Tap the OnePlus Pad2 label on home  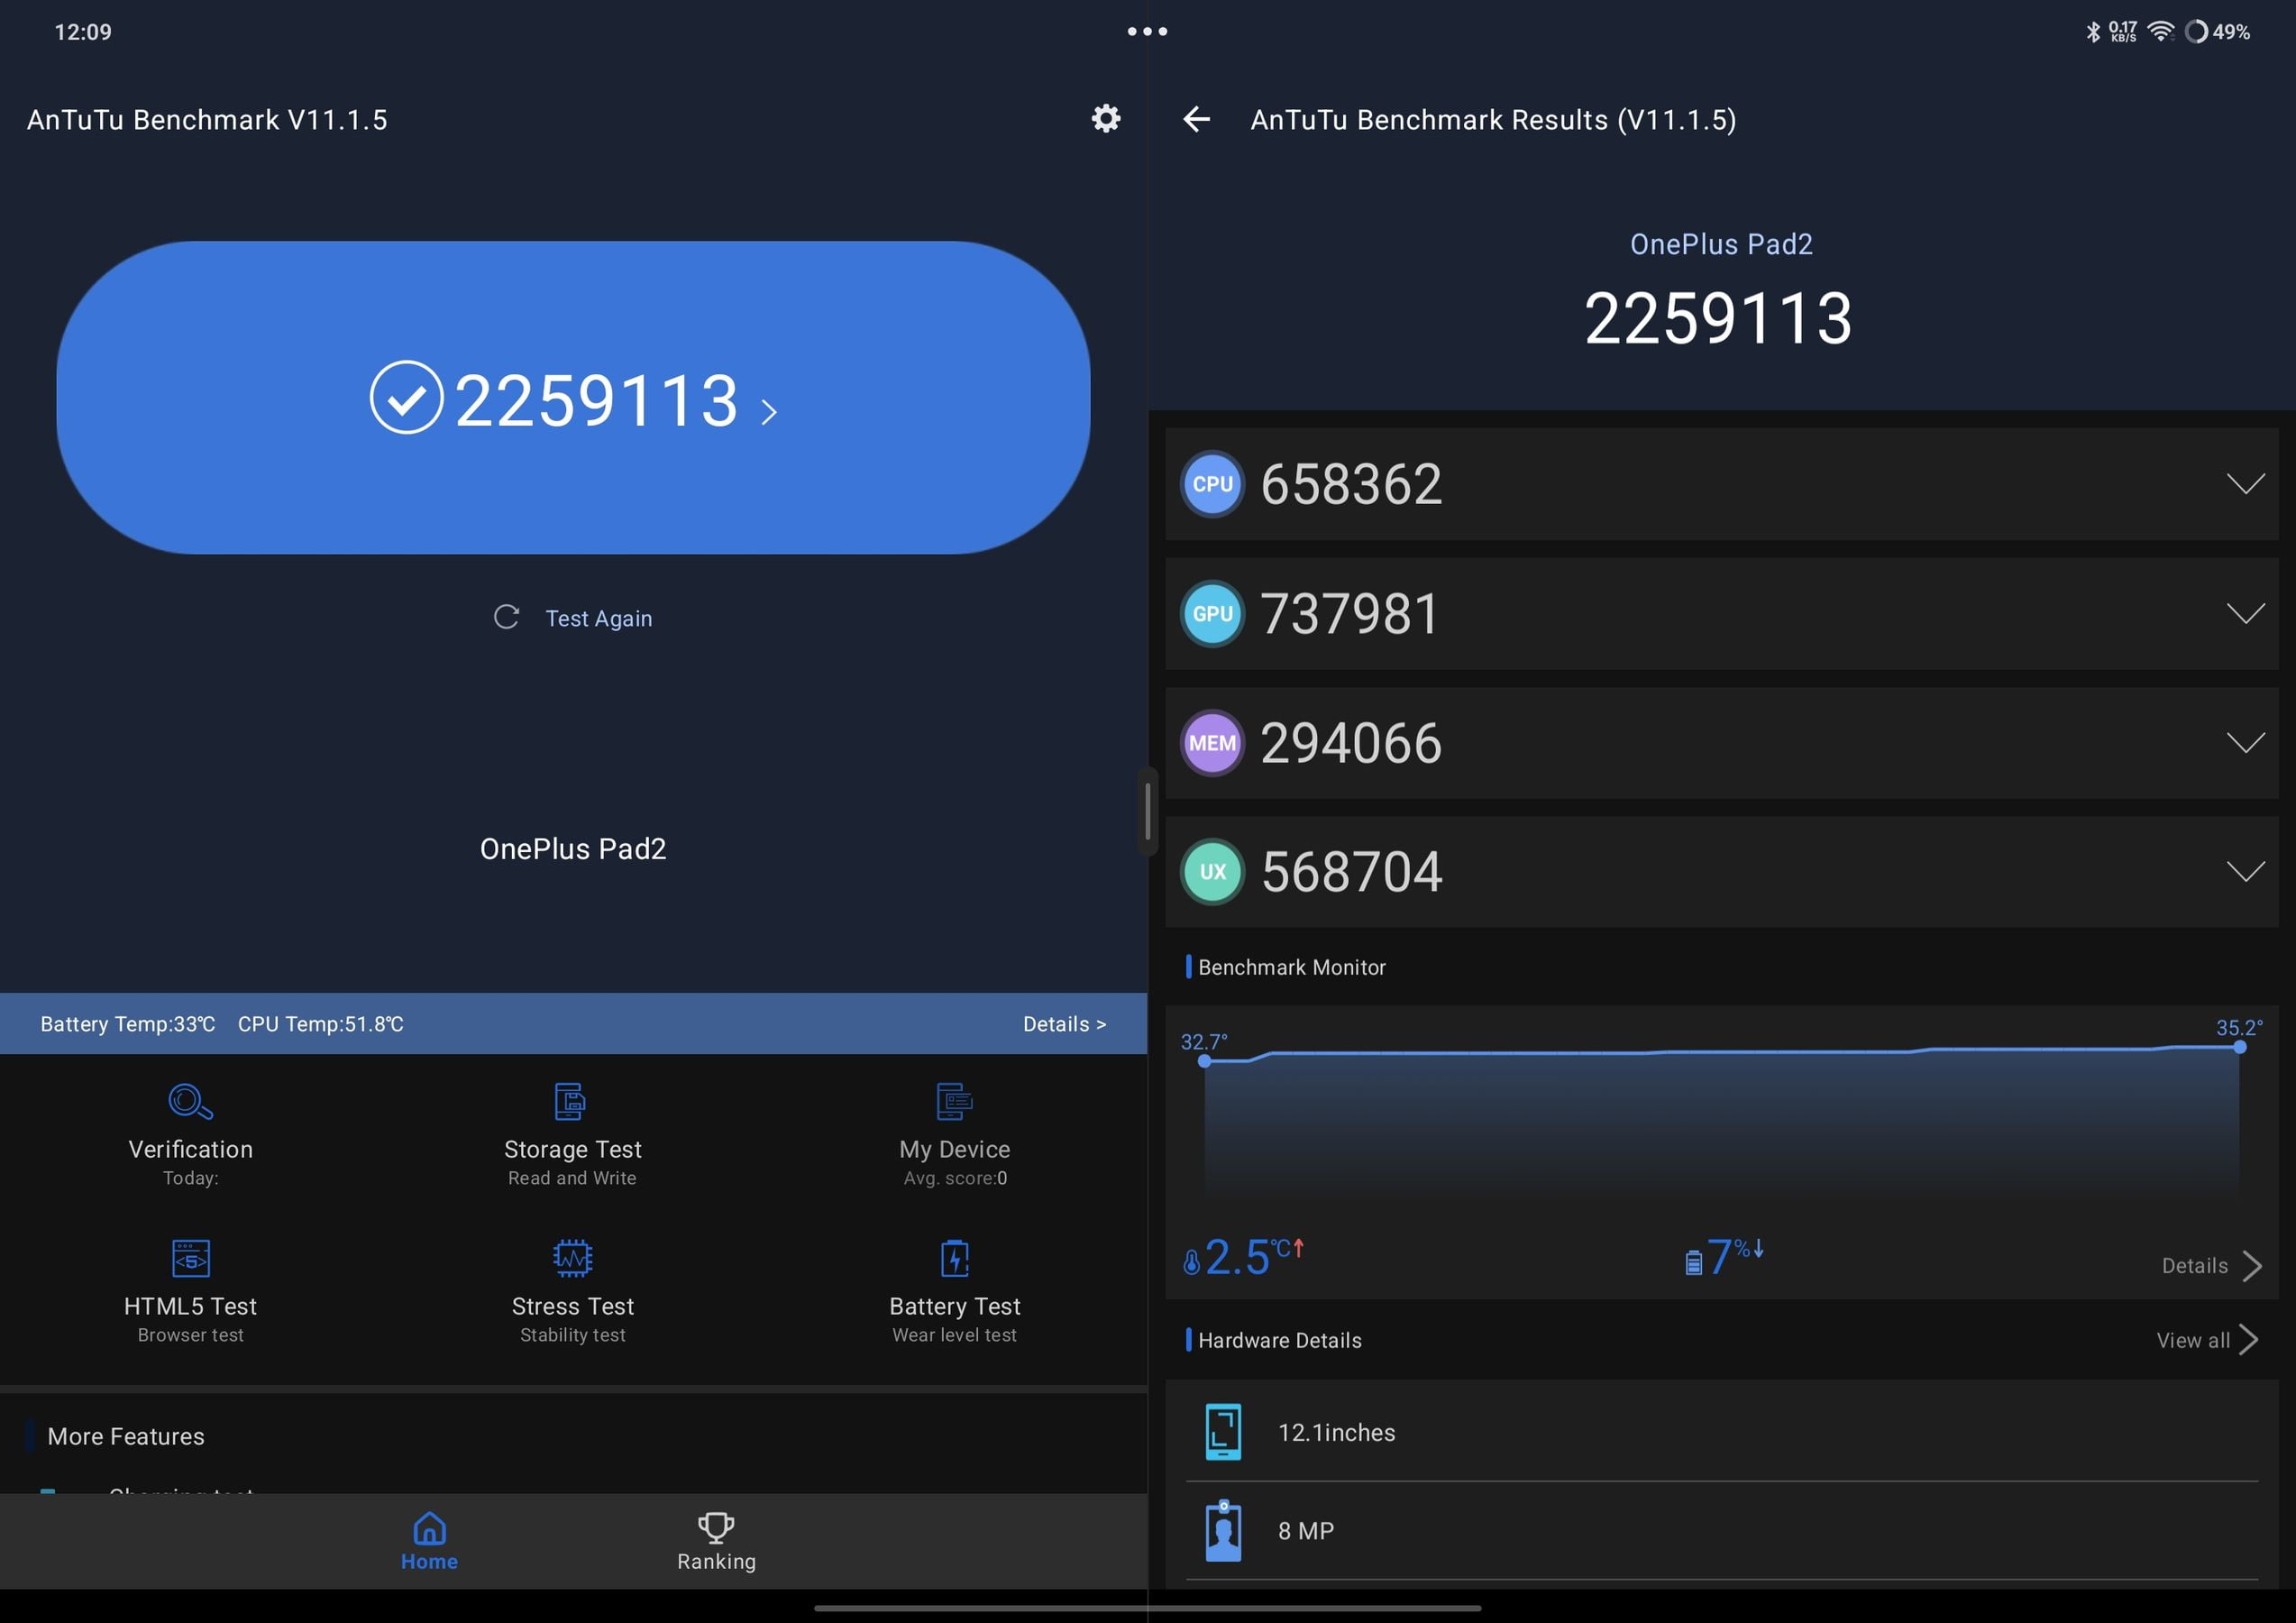(573, 849)
